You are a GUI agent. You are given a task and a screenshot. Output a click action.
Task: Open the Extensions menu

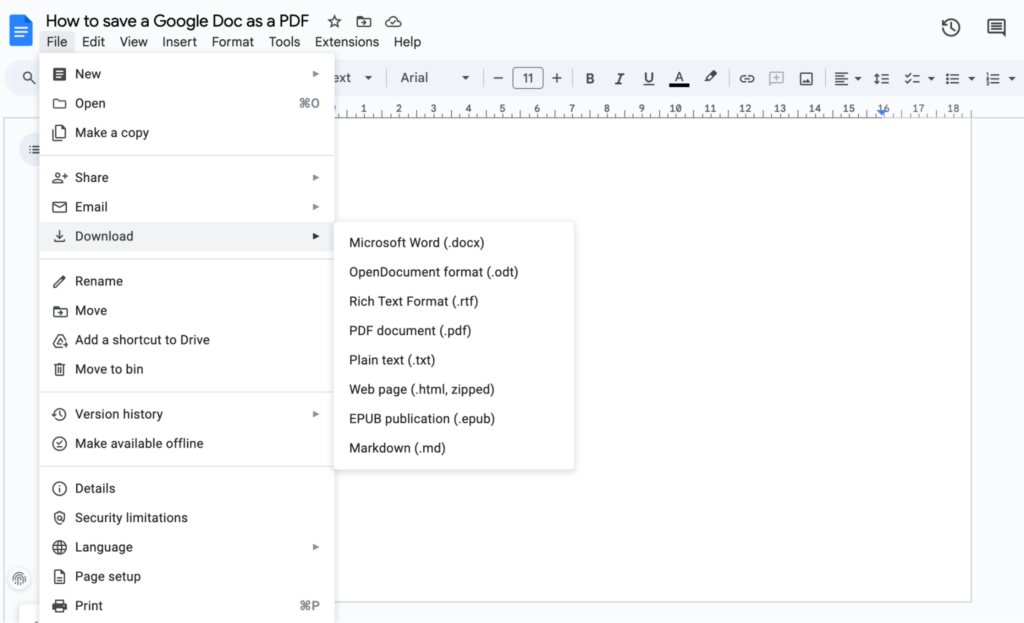coord(347,42)
